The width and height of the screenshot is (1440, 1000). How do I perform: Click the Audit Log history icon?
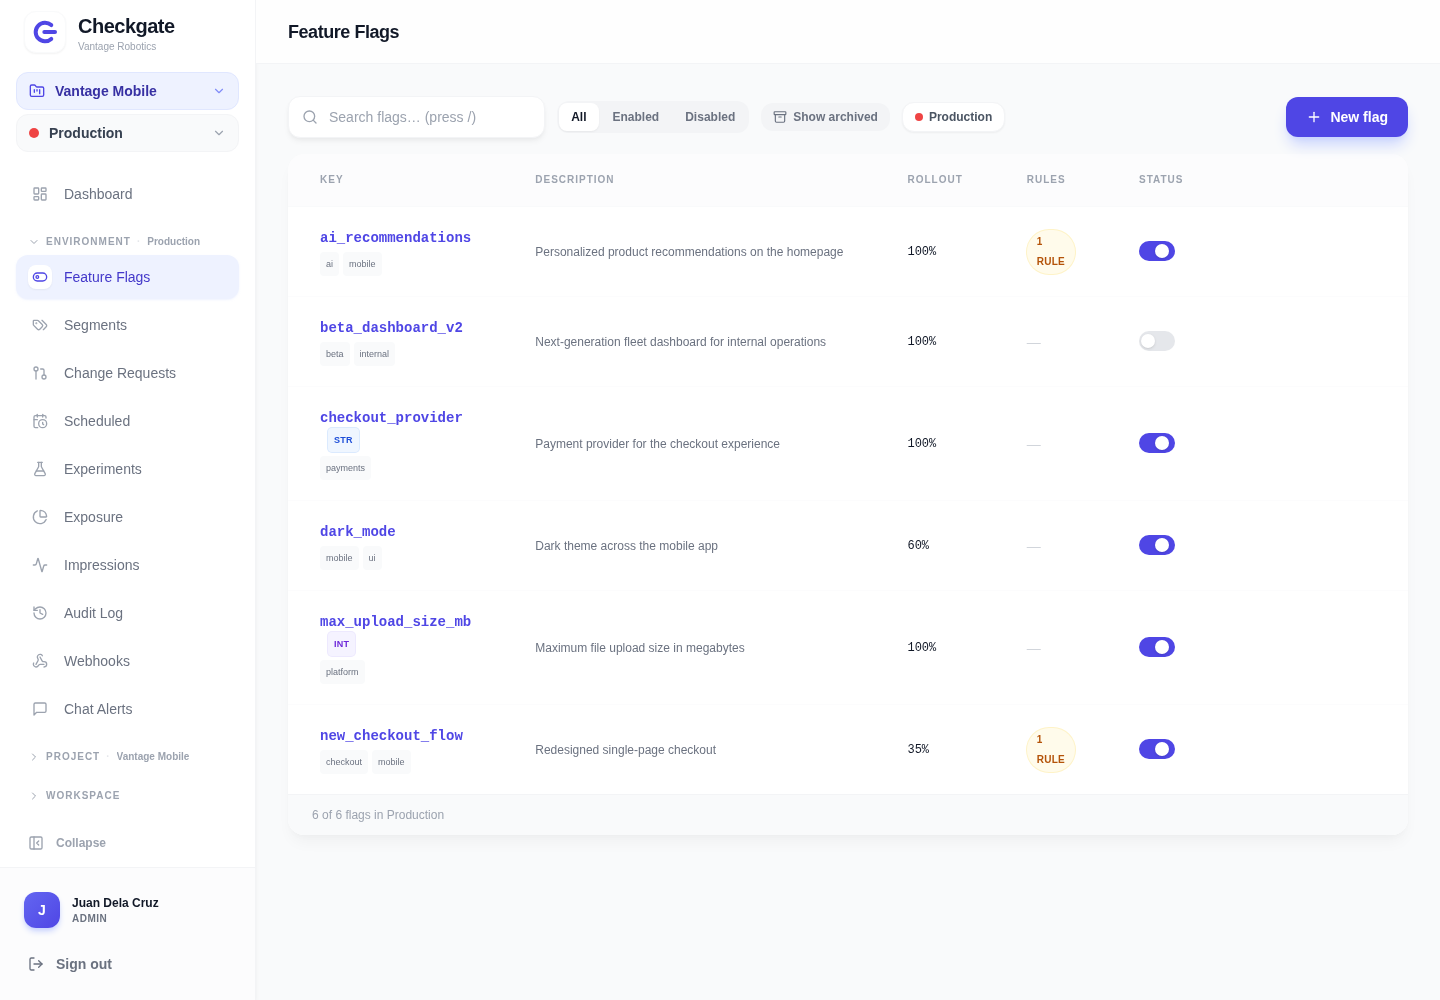coord(40,613)
